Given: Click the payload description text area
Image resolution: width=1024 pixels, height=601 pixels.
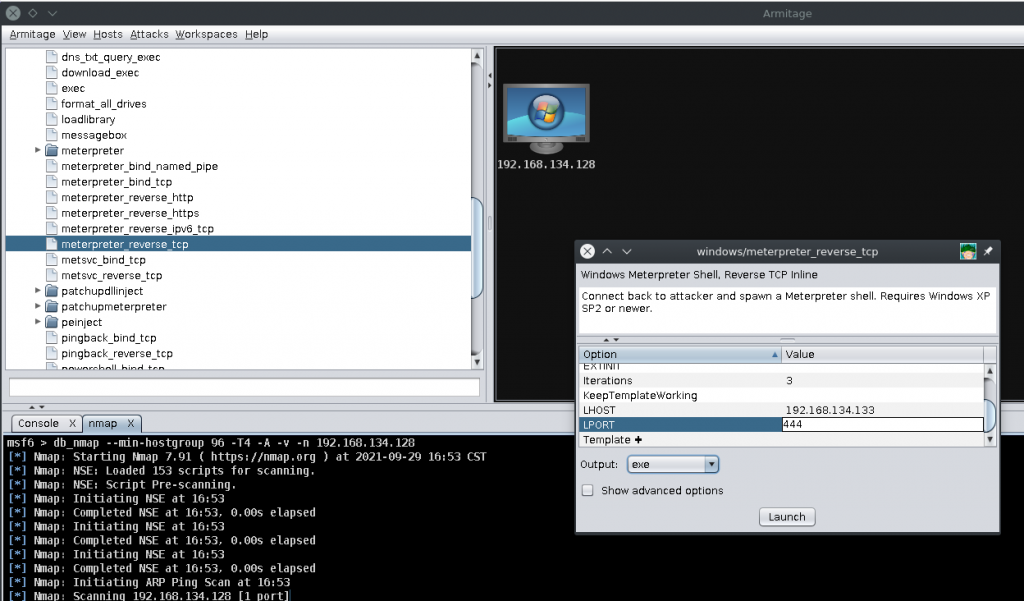Looking at the screenshot, I should (787, 310).
